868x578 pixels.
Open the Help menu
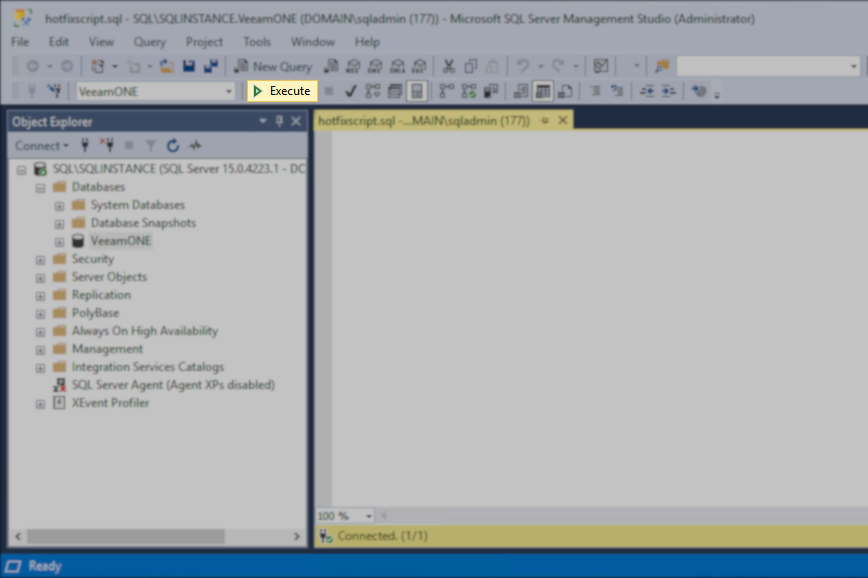[x=367, y=42]
